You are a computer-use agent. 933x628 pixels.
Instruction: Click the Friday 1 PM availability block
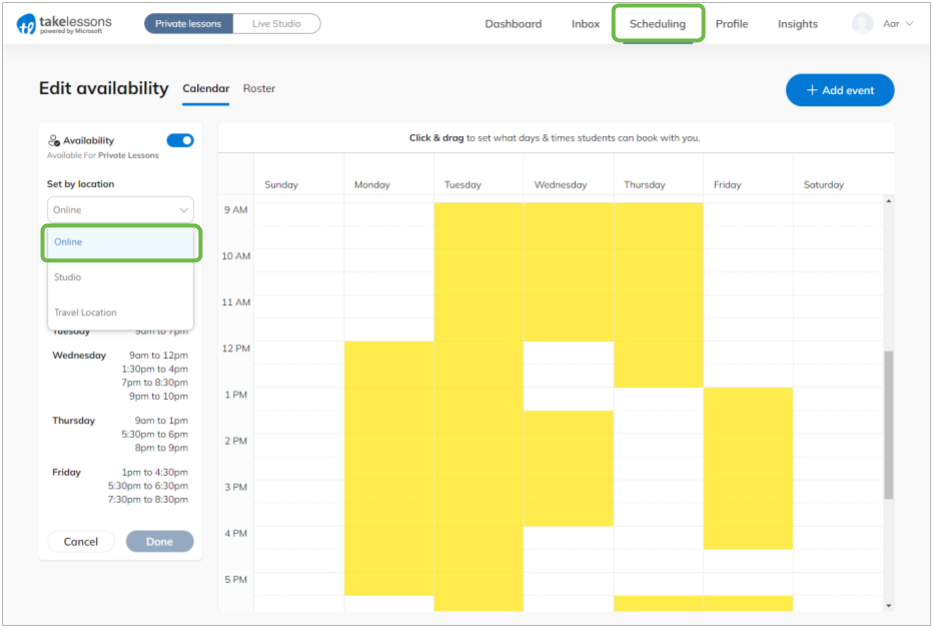point(748,468)
